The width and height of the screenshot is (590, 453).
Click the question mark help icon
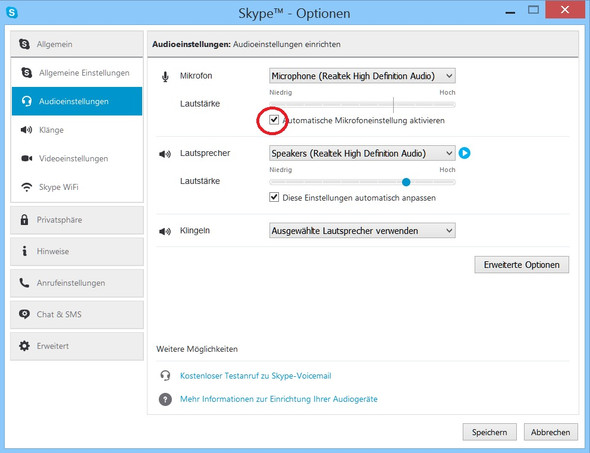(165, 399)
